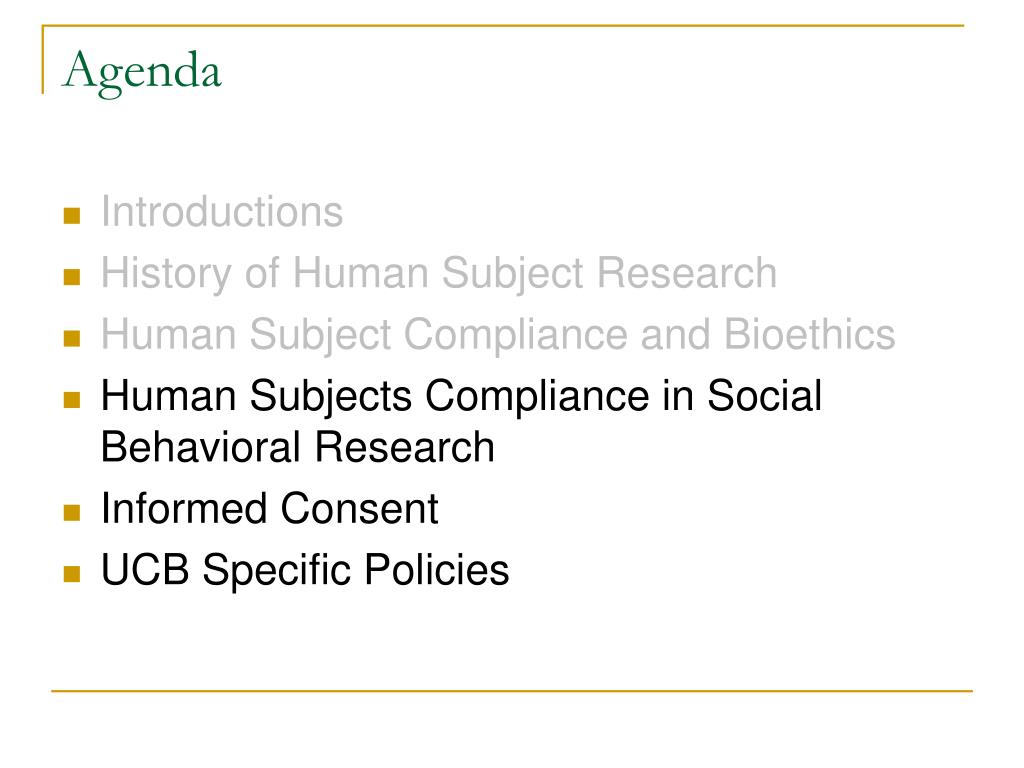Screen dimensions: 1024x768
Task: Select the Introductions agenda item
Action: click(x=222, y=212)
